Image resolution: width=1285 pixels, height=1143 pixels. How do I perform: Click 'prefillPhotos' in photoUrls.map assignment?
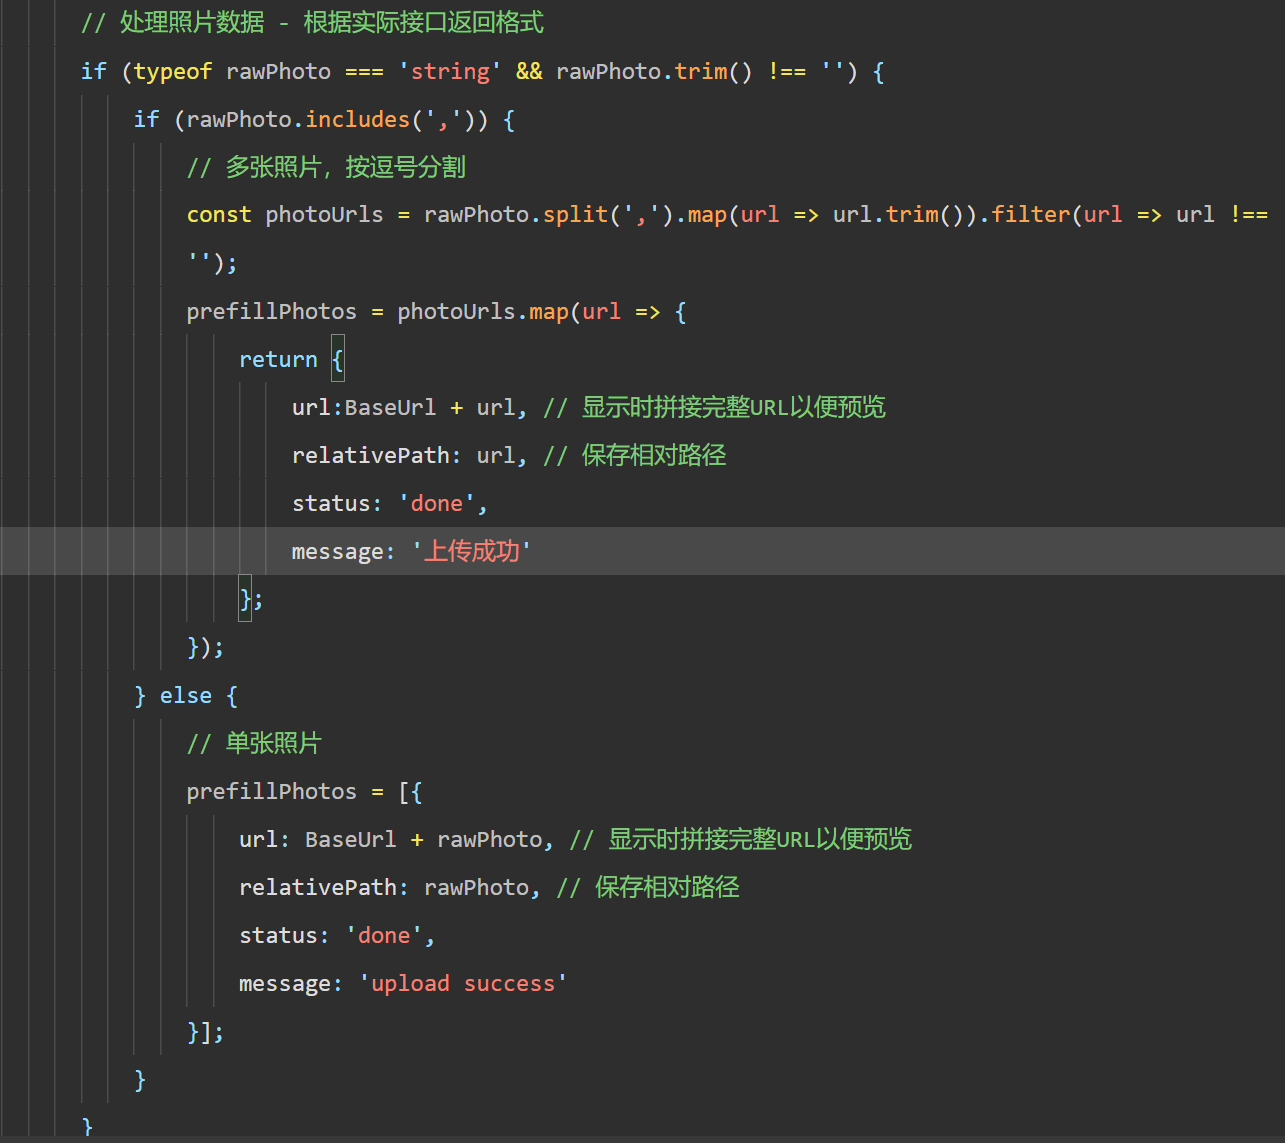(271, 311)
